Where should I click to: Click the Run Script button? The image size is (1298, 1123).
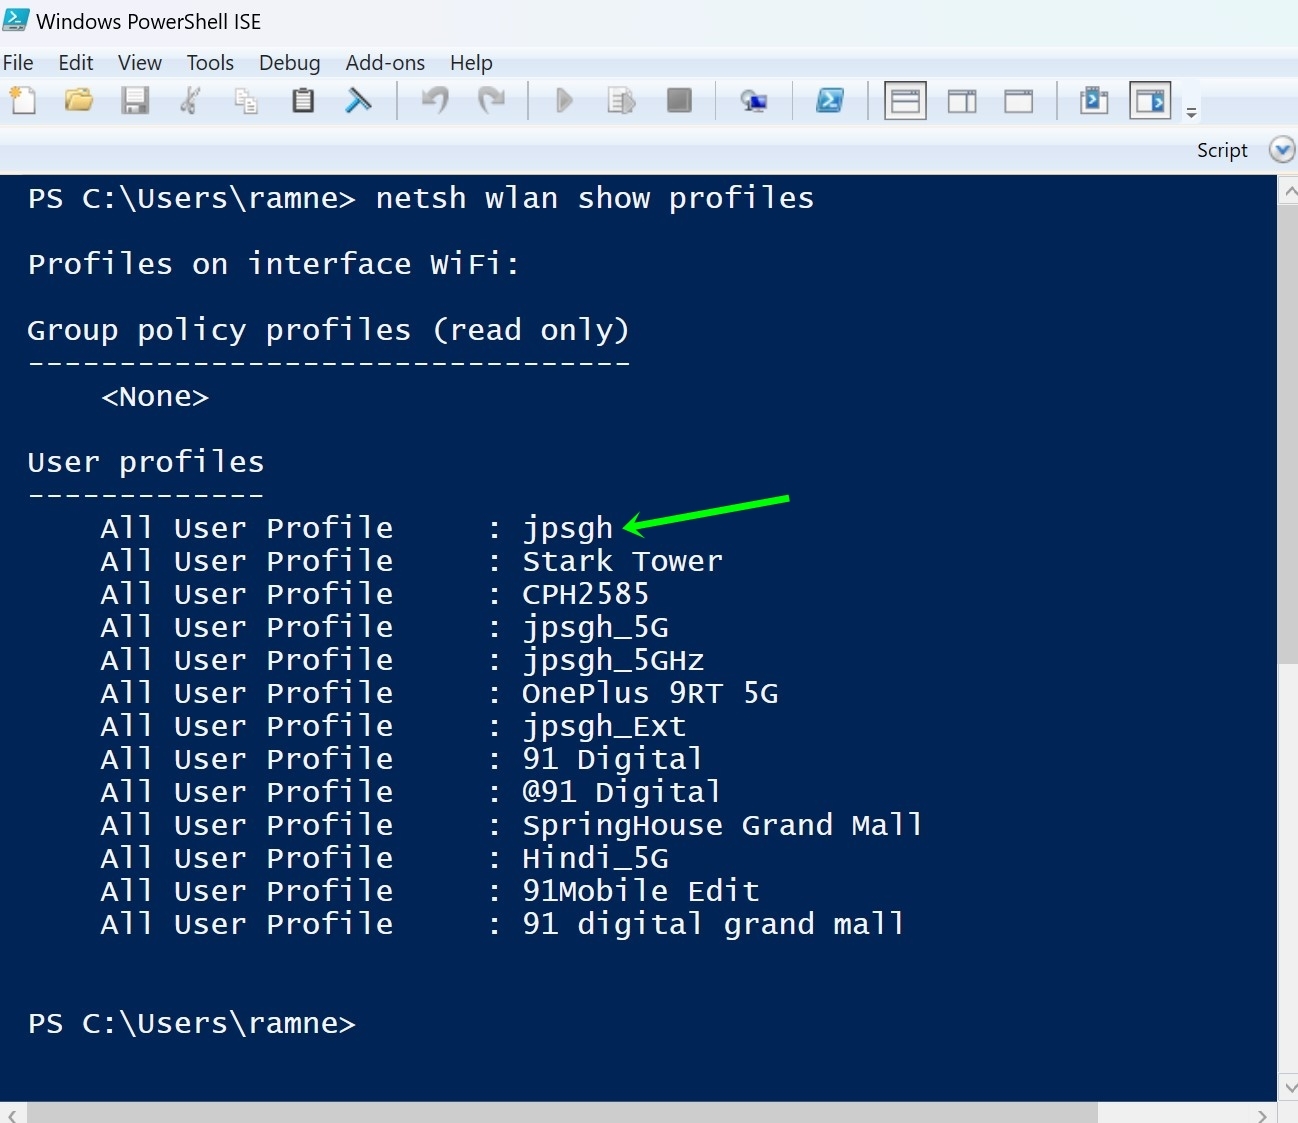point(563,100)
